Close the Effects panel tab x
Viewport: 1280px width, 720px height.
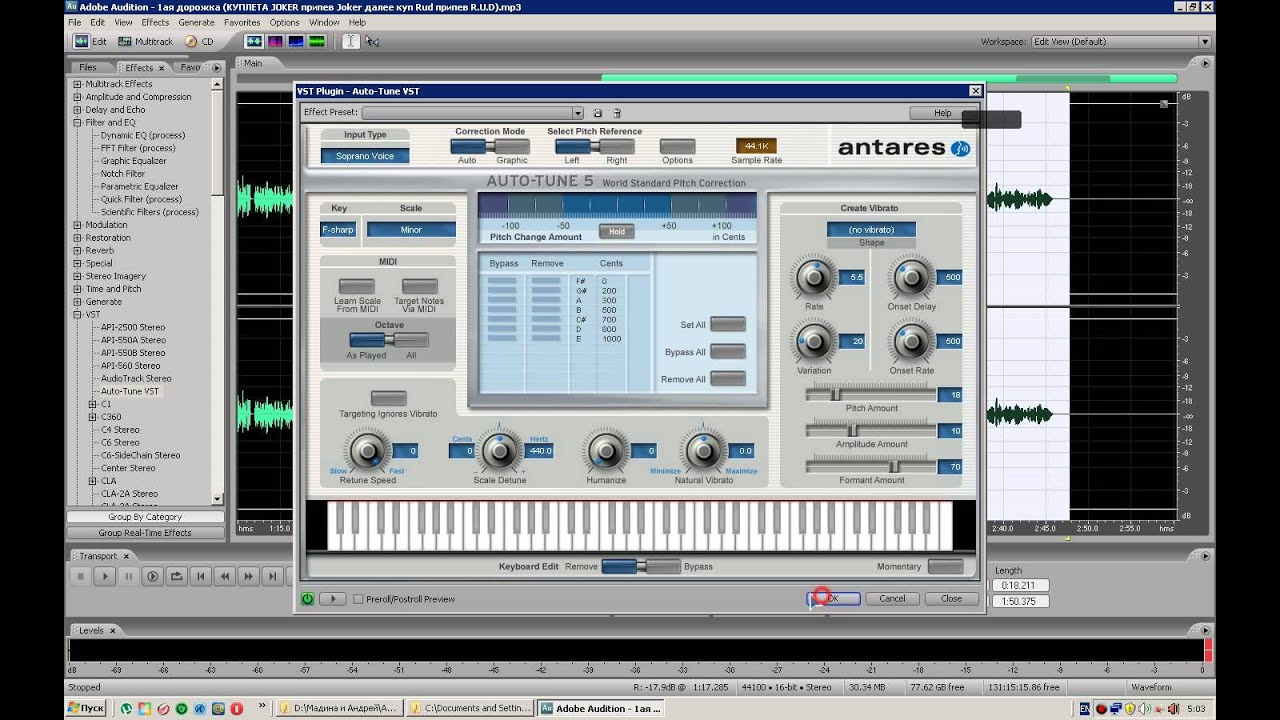(x=162, y=68)
